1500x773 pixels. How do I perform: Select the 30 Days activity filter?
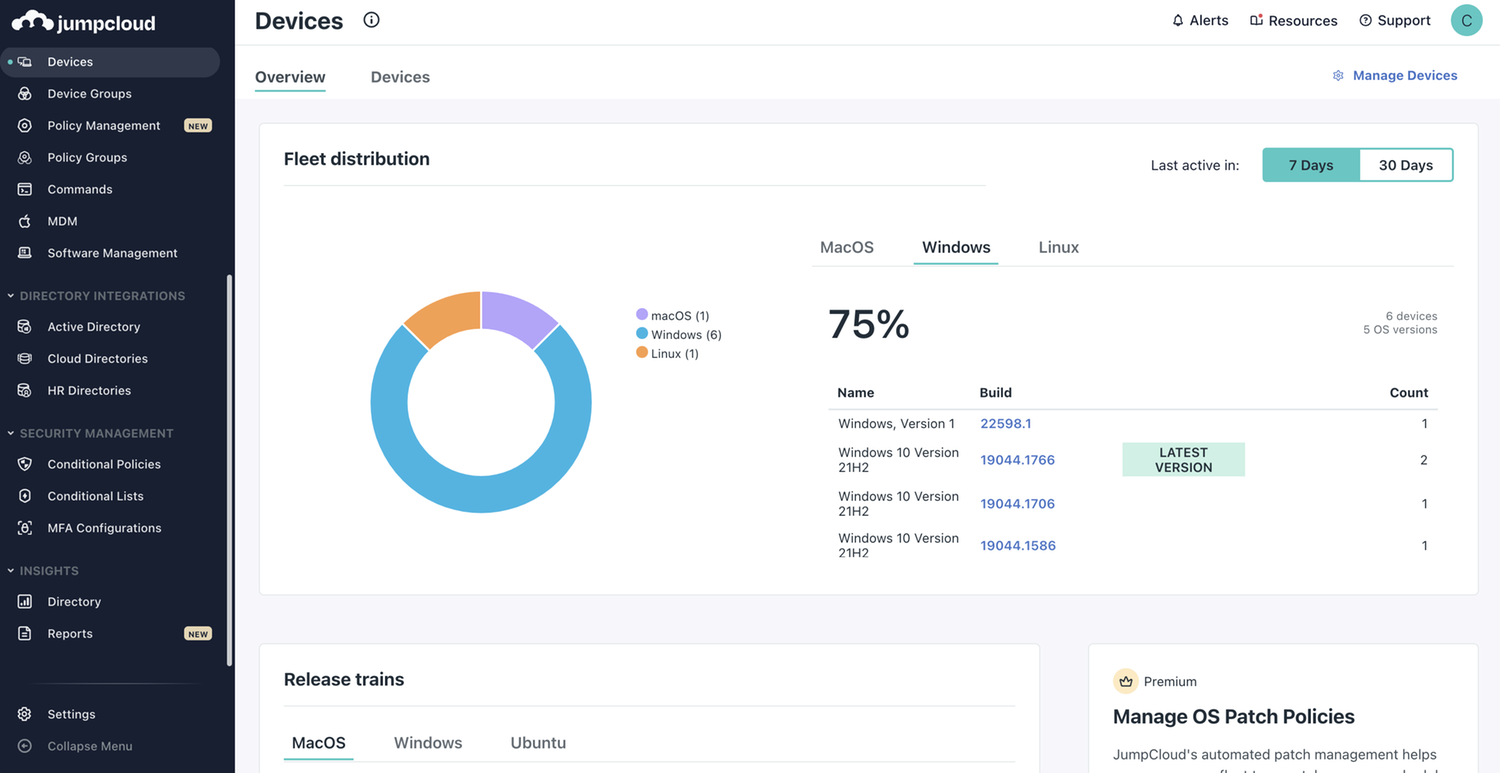tap(1406, 165)
